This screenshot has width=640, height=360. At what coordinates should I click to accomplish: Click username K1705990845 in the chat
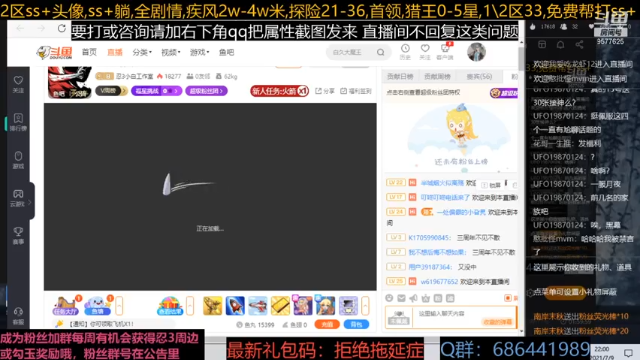[x=430, y=238]
